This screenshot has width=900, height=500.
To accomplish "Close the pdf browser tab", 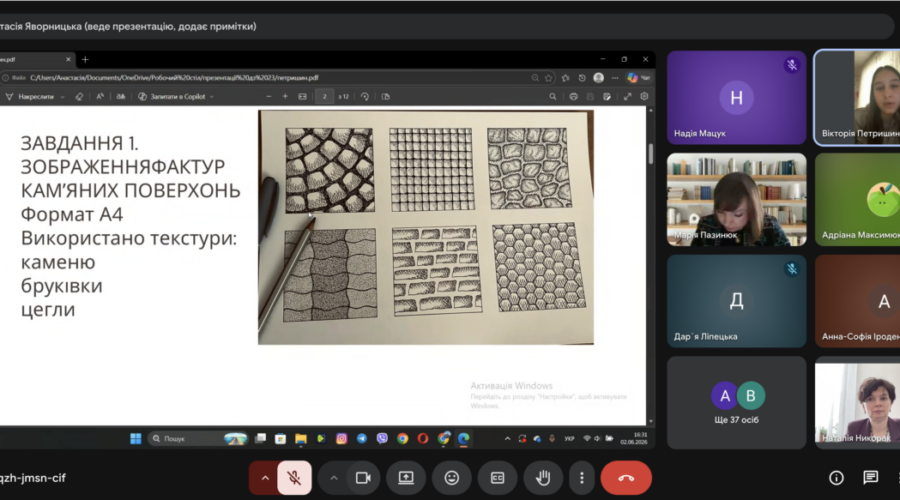I will coord(68,59).
